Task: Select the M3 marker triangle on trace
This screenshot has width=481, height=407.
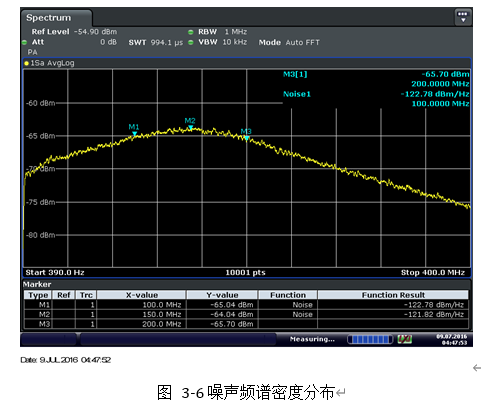Action: [246, 138]
